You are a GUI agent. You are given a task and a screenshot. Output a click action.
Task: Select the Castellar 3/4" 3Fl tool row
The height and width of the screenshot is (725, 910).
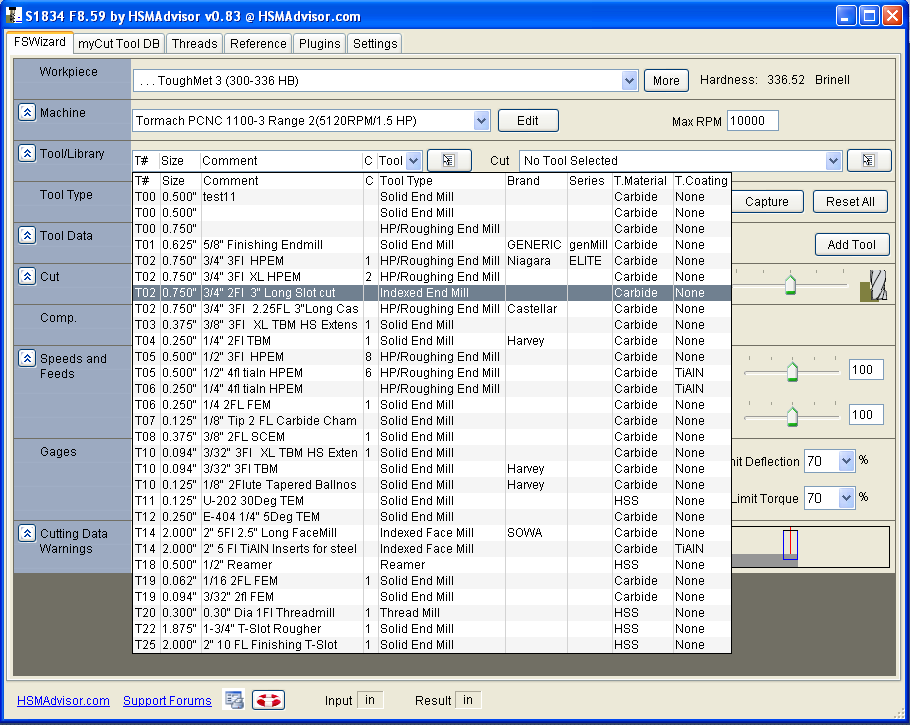(x=431, y=309)
